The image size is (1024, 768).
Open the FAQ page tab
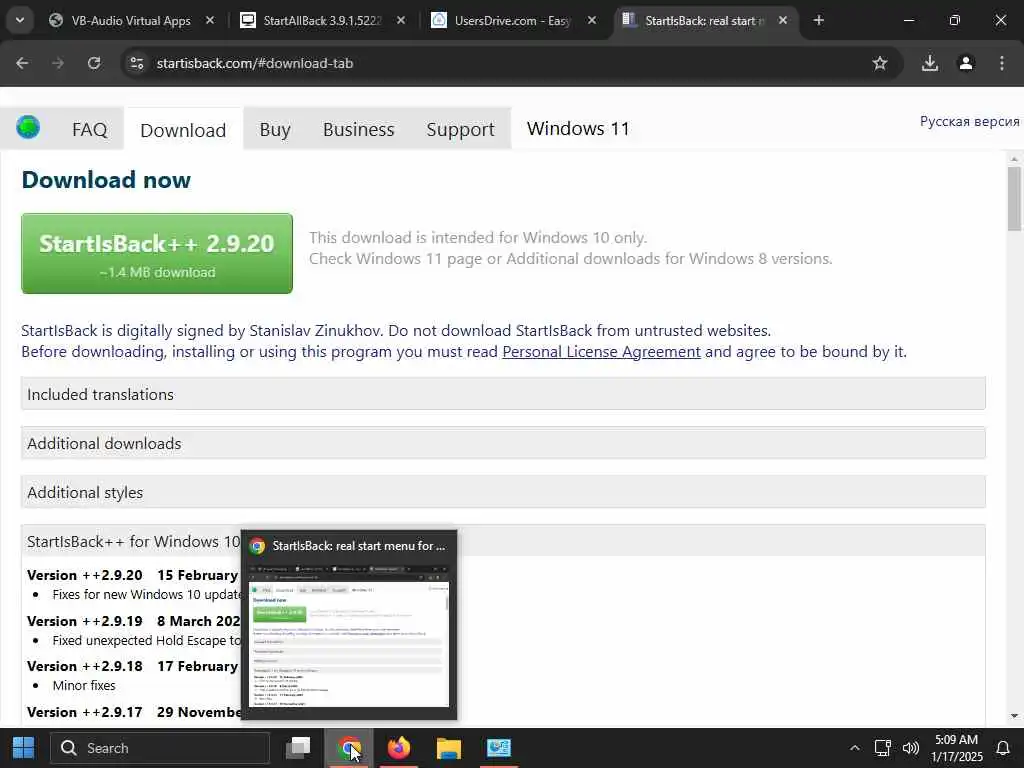click(89, 129)
